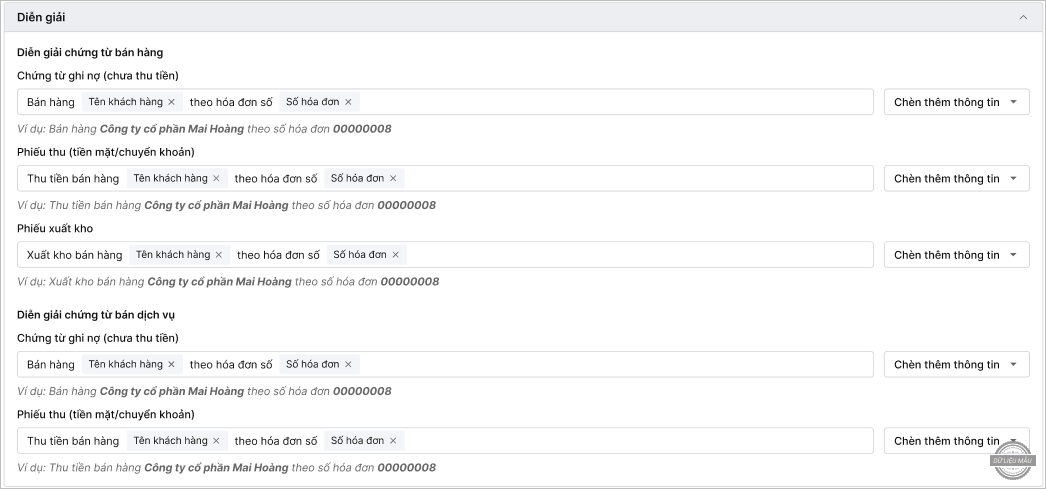Open 'Chèn thêm thông tin' dropdown for service Chứng từ ghi nợ
The height and width of the screenshot is (489, 1046).
click(956, 364)
